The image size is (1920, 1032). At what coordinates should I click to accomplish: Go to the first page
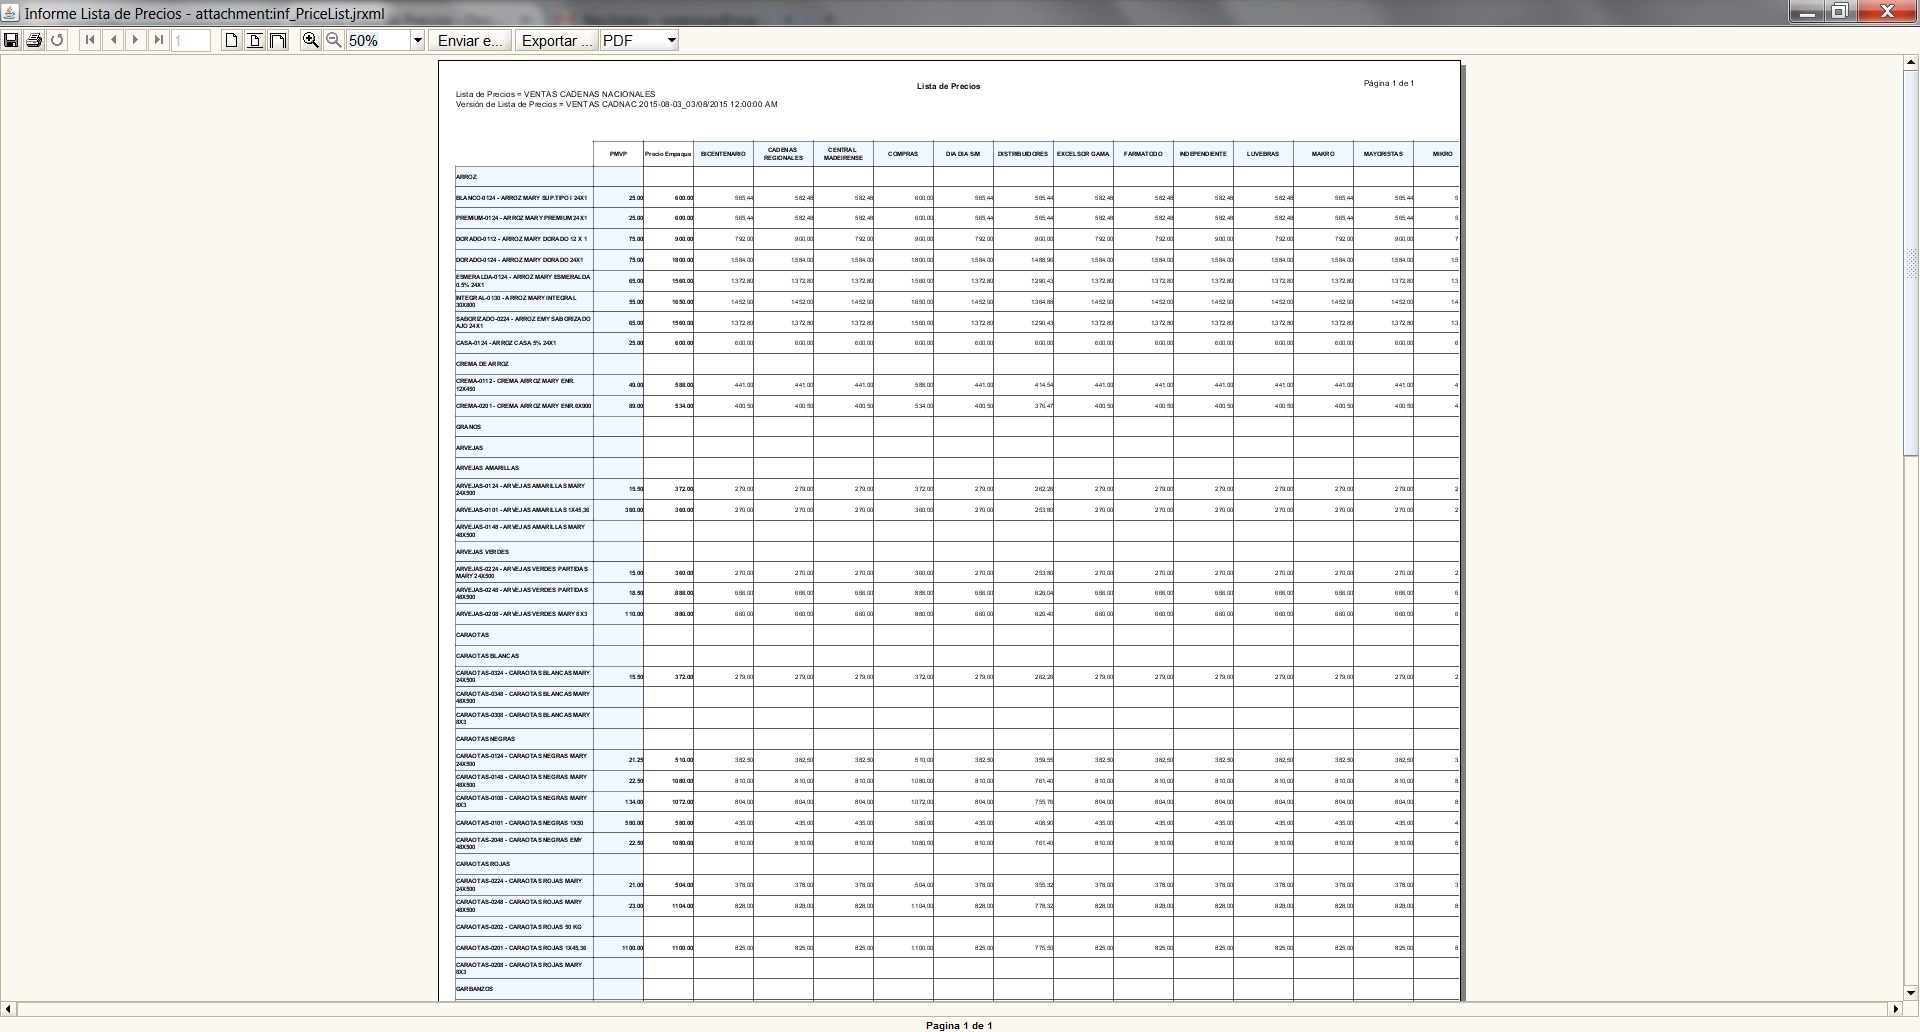coord(90,40)
